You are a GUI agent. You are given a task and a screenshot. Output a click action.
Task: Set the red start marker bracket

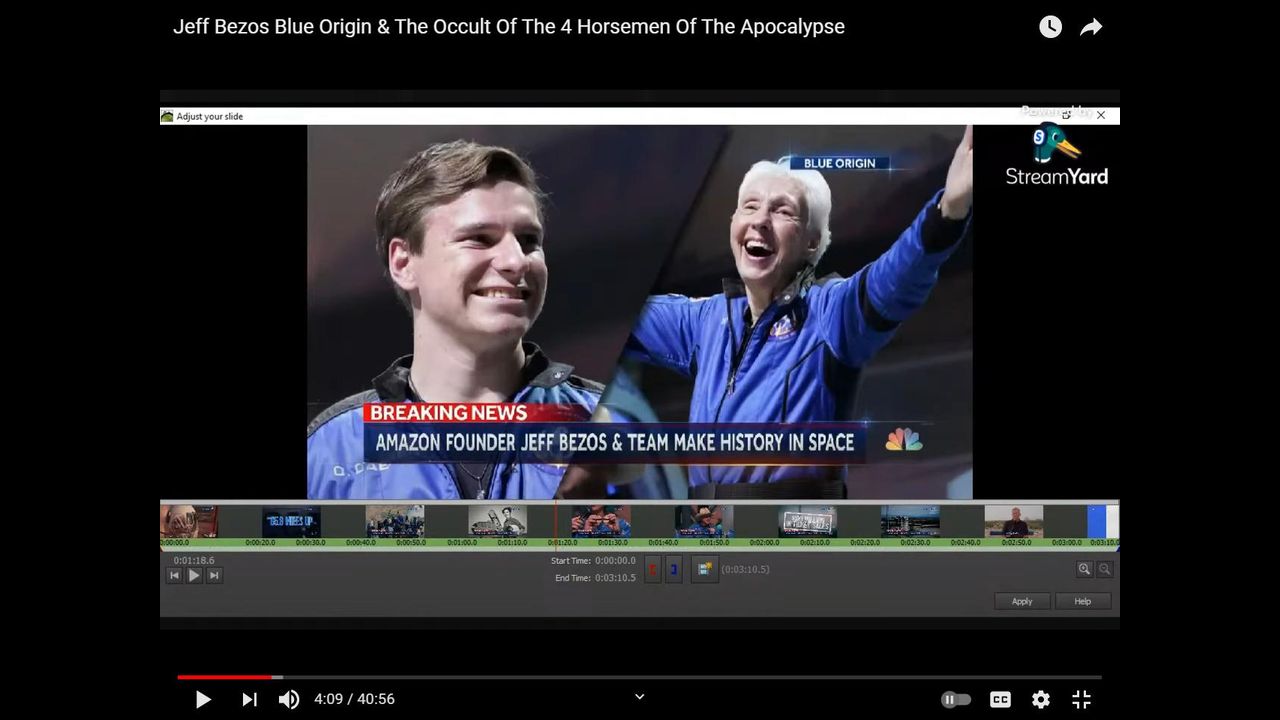tap(653, 569)
